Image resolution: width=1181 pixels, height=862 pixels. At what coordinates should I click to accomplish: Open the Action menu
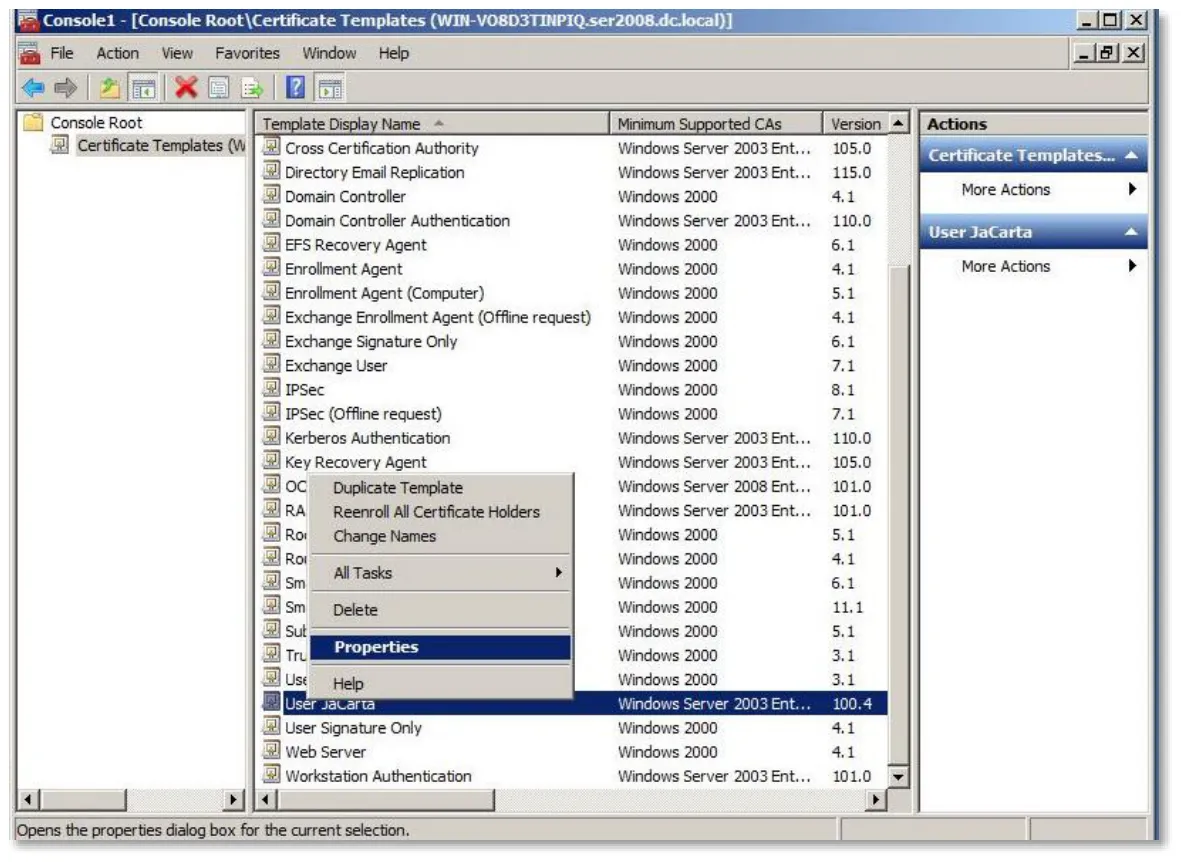(x=117, y=53)
